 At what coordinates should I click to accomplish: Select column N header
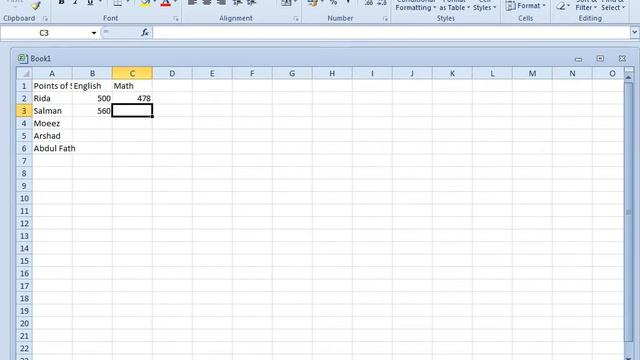click(x=572, y=73)
